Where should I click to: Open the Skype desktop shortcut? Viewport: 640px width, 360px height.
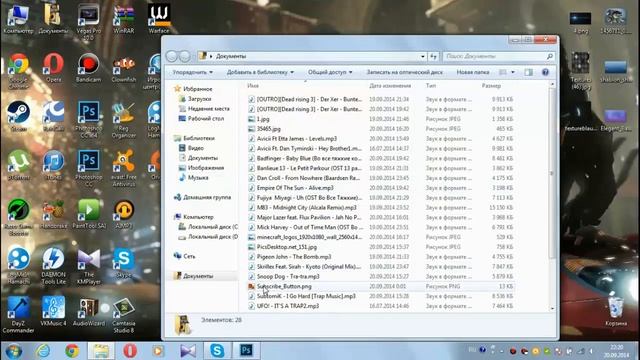pos(124,263)
